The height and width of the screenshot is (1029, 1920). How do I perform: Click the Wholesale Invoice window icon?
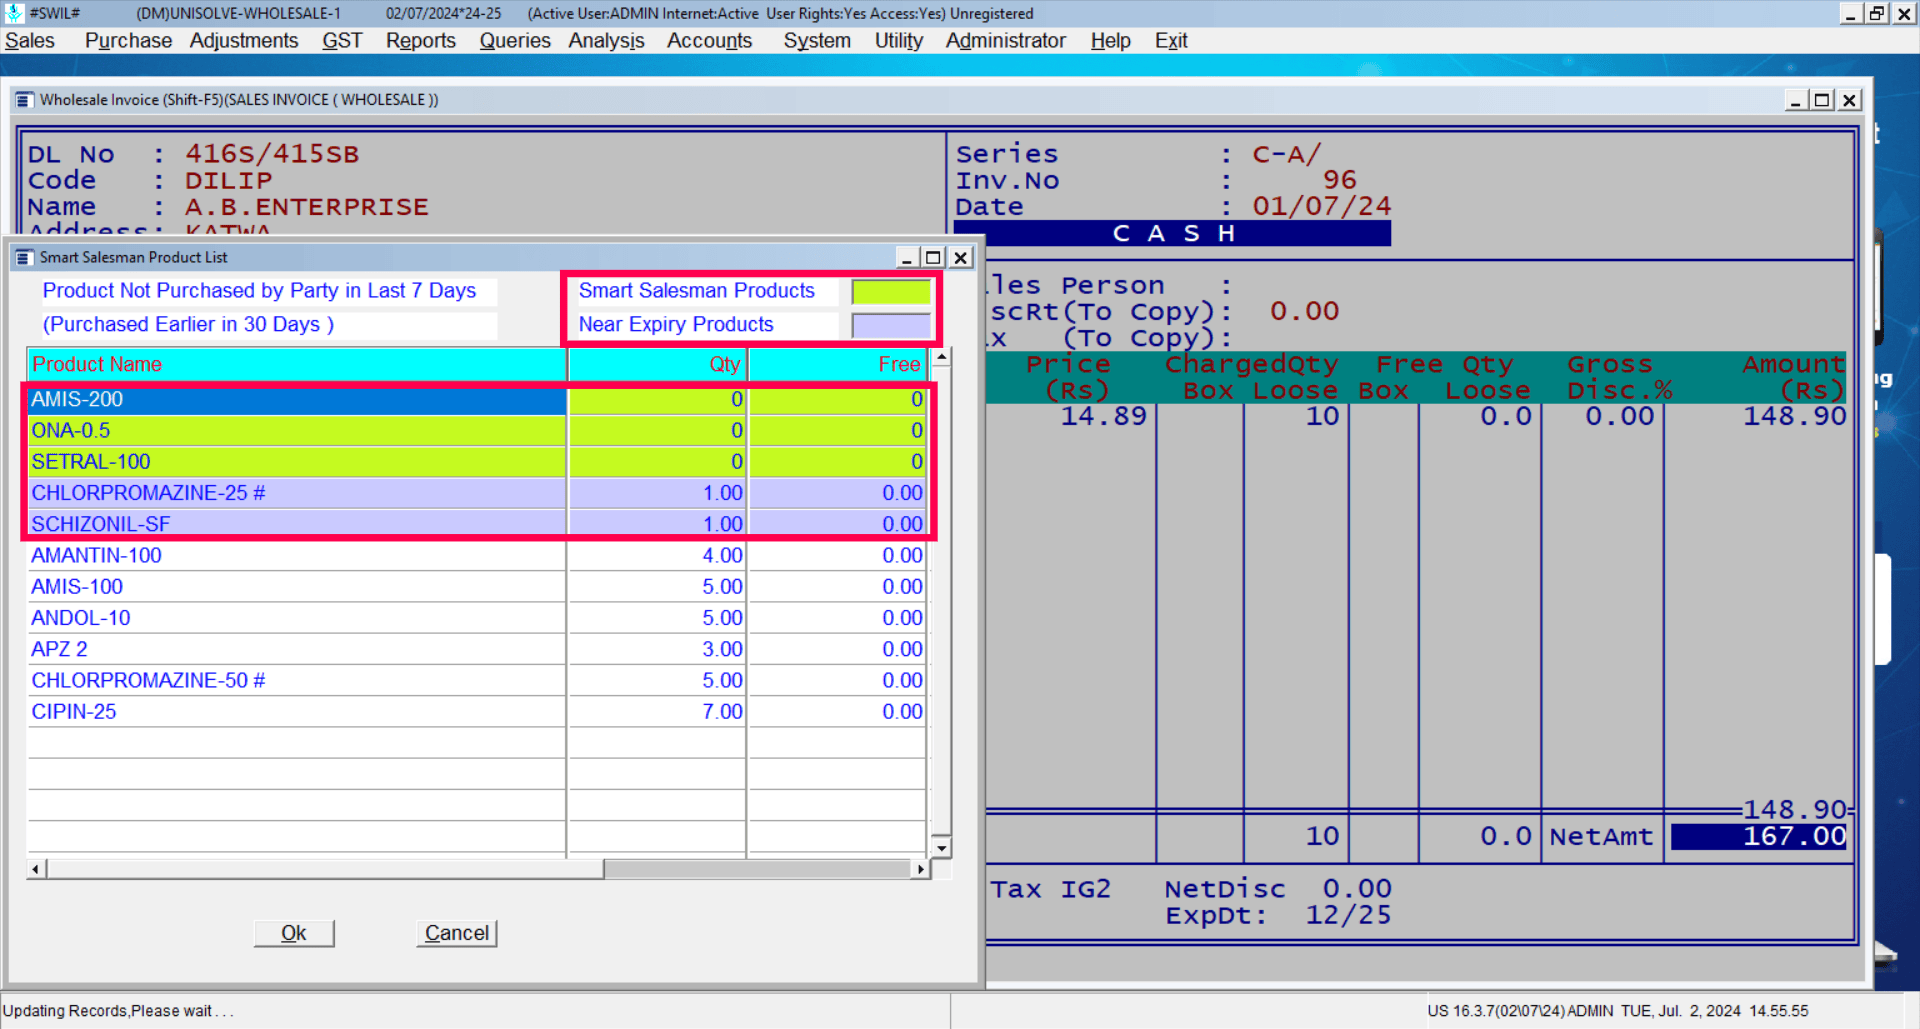25,100
